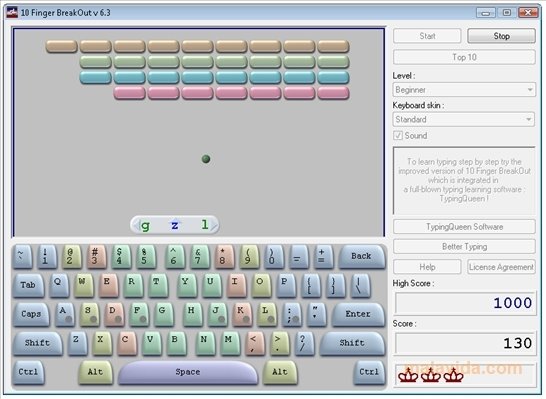Click the green ball in game area

pyautogui.click(x=206, y=159)
